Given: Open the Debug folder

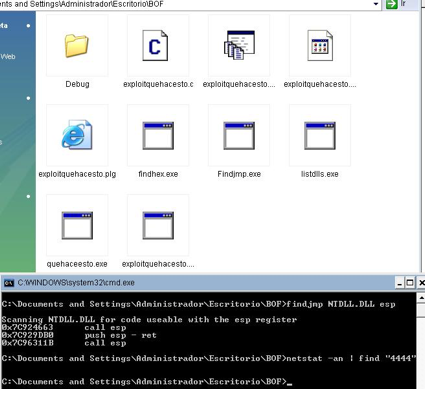Looking at the screenshot, I should [77, 46].
